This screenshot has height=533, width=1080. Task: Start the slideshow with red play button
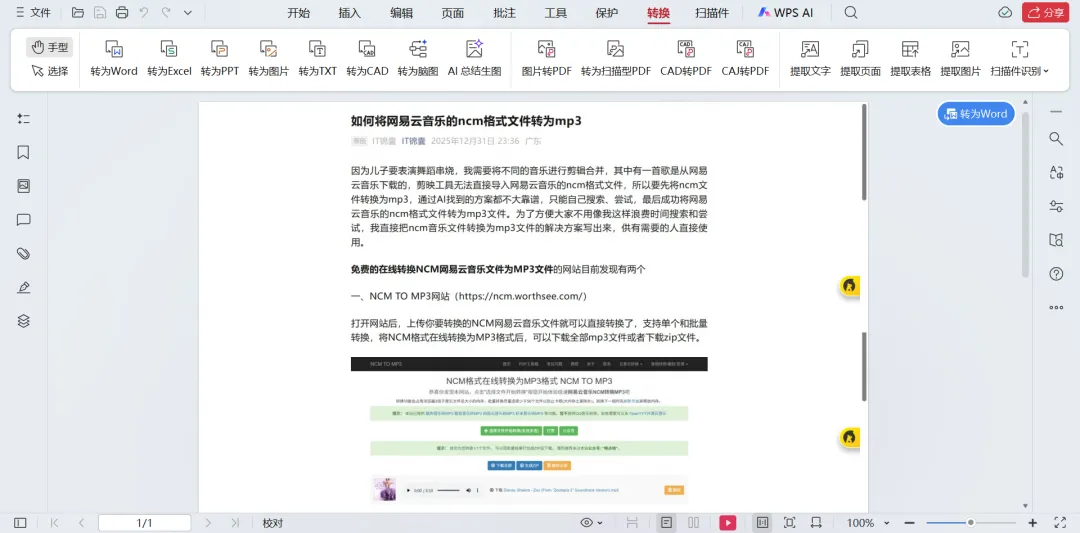point(727,523)
